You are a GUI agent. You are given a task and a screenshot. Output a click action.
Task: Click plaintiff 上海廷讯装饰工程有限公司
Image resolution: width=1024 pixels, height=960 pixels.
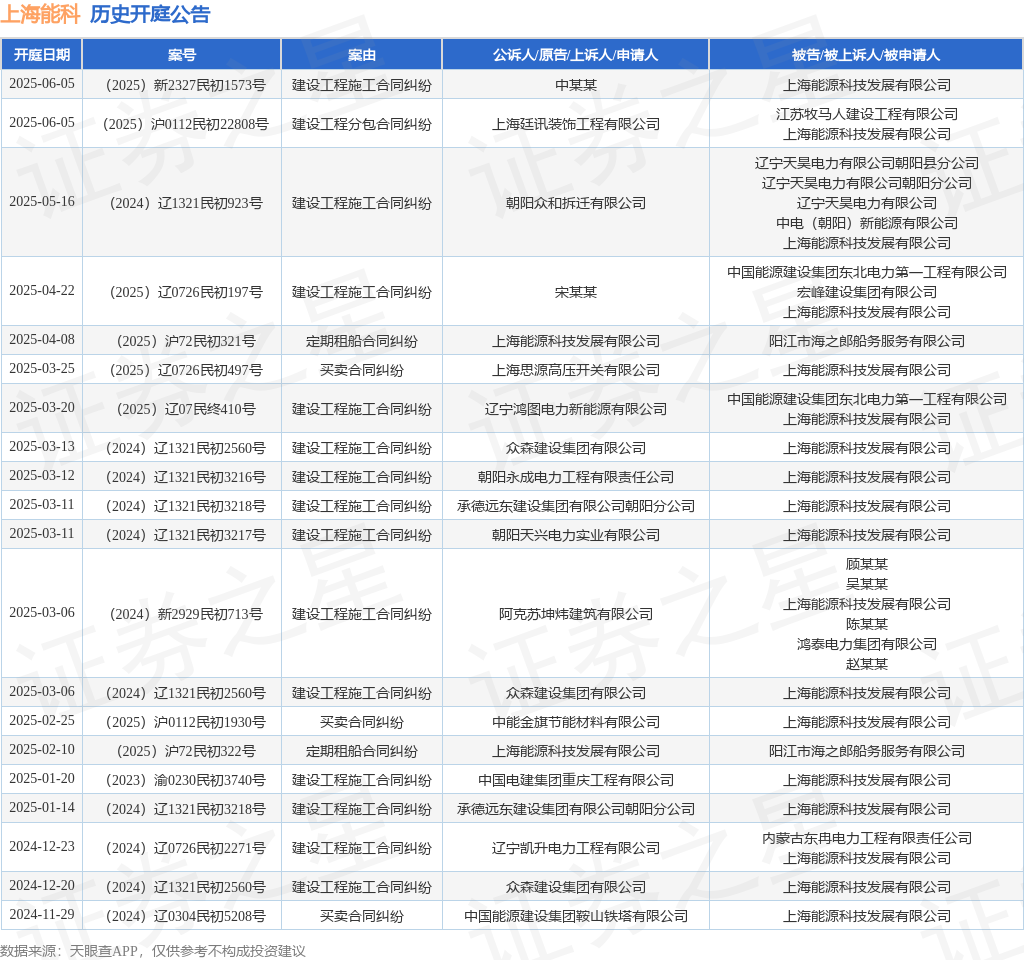pyautogui.click(x=575, y=123)
